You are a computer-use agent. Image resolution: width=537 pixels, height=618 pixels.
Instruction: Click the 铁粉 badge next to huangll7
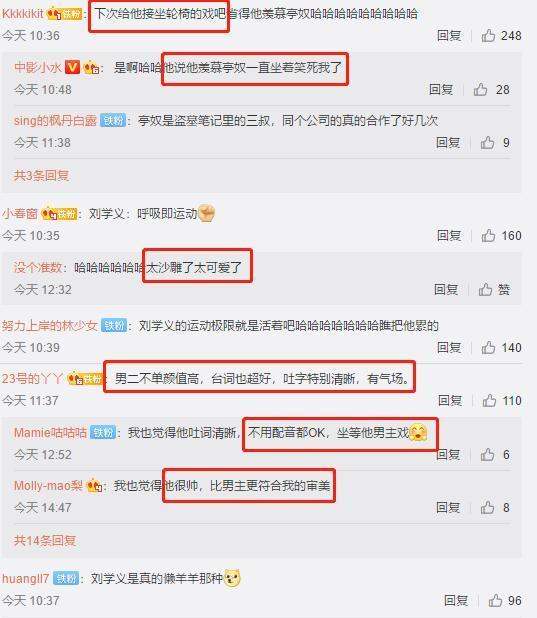66,579
